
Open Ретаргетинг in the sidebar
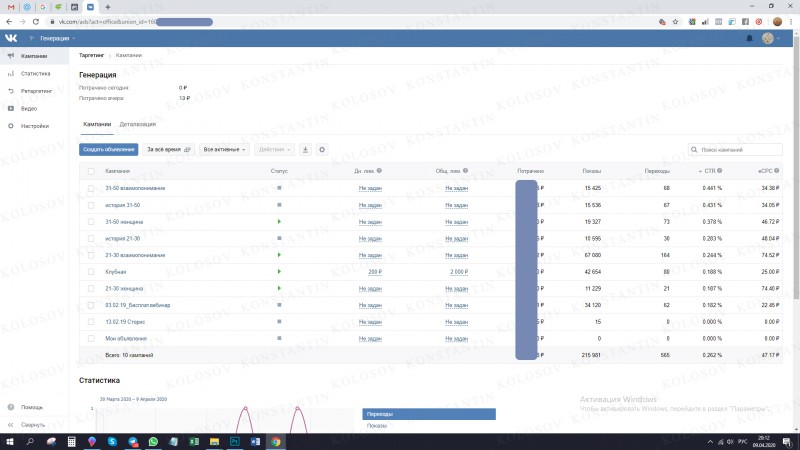click(x=34, y=91)
